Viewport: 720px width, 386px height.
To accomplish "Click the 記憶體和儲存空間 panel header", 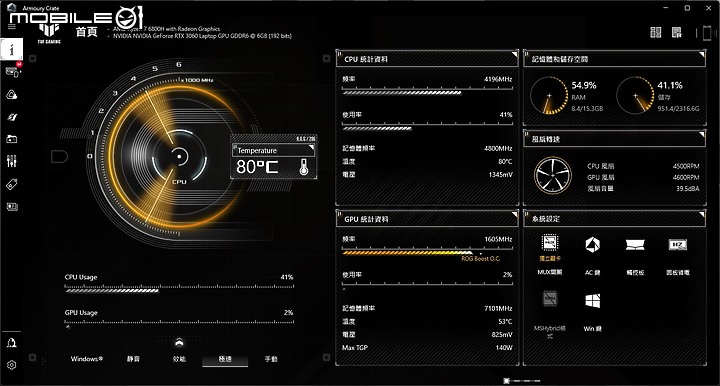I will coord(614,59).
